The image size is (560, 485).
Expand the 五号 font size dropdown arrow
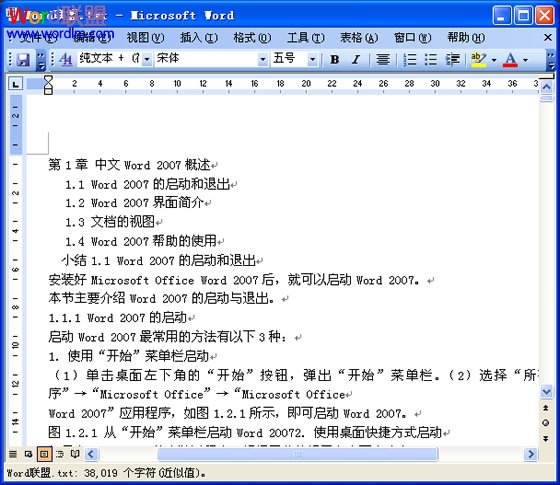[x=312, y=59]
